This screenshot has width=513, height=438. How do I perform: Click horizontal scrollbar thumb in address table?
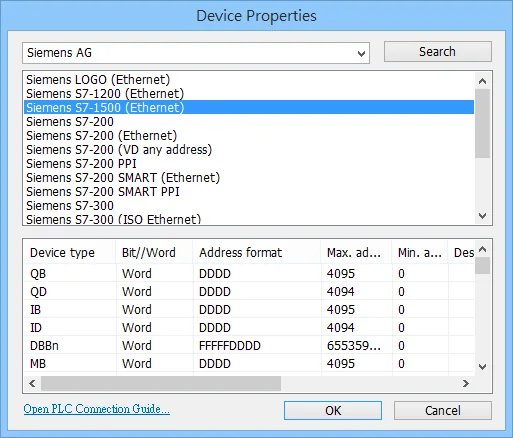point(161,383)
